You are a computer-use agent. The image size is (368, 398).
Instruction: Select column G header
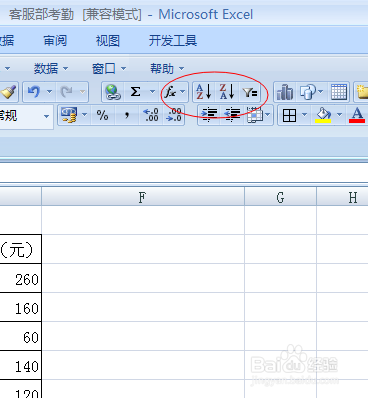(280, 198)
